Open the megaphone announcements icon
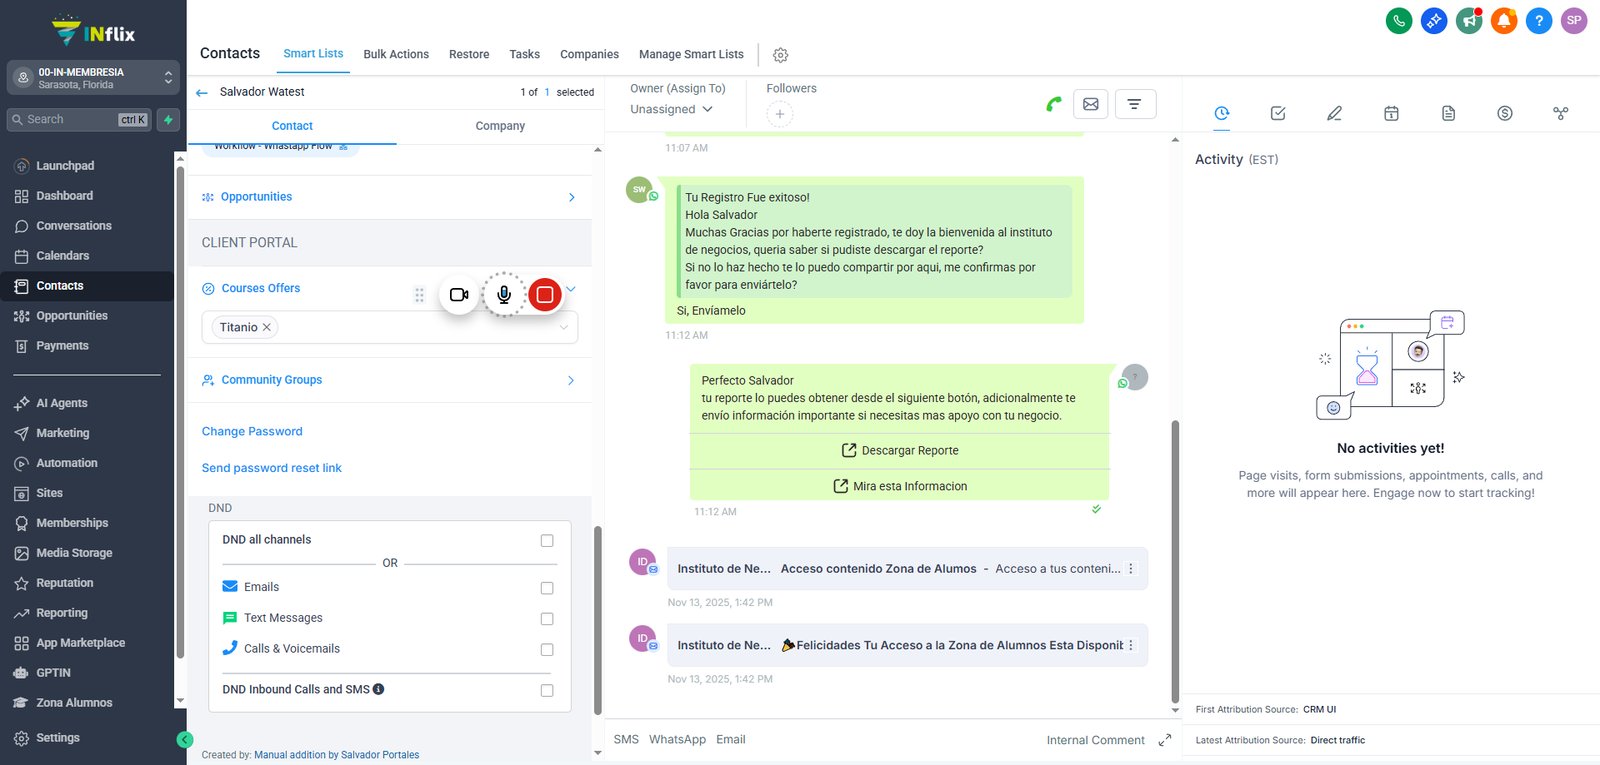This screenshot has width=1600, height=765. pos(1469,20)
